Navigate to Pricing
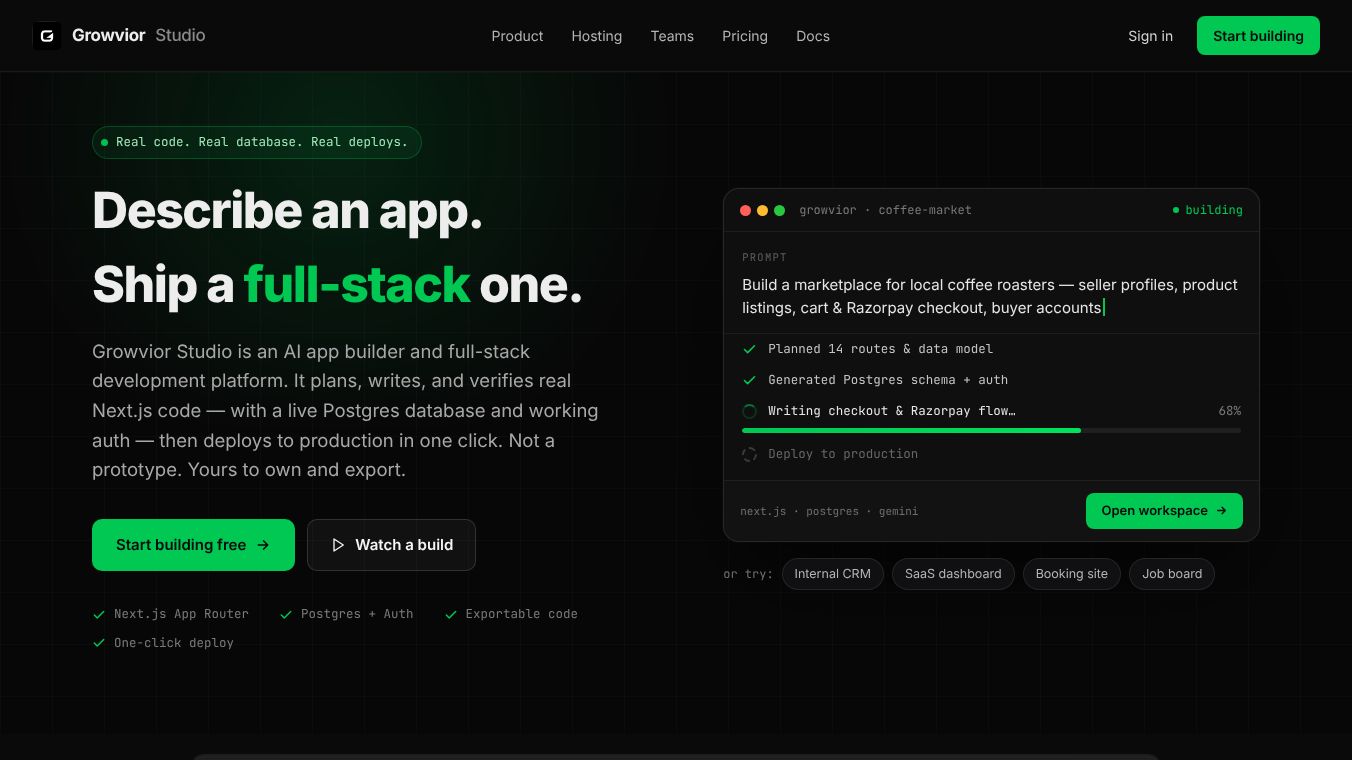This screenshot has width=1352, height=760. click(x=745, y=36)
